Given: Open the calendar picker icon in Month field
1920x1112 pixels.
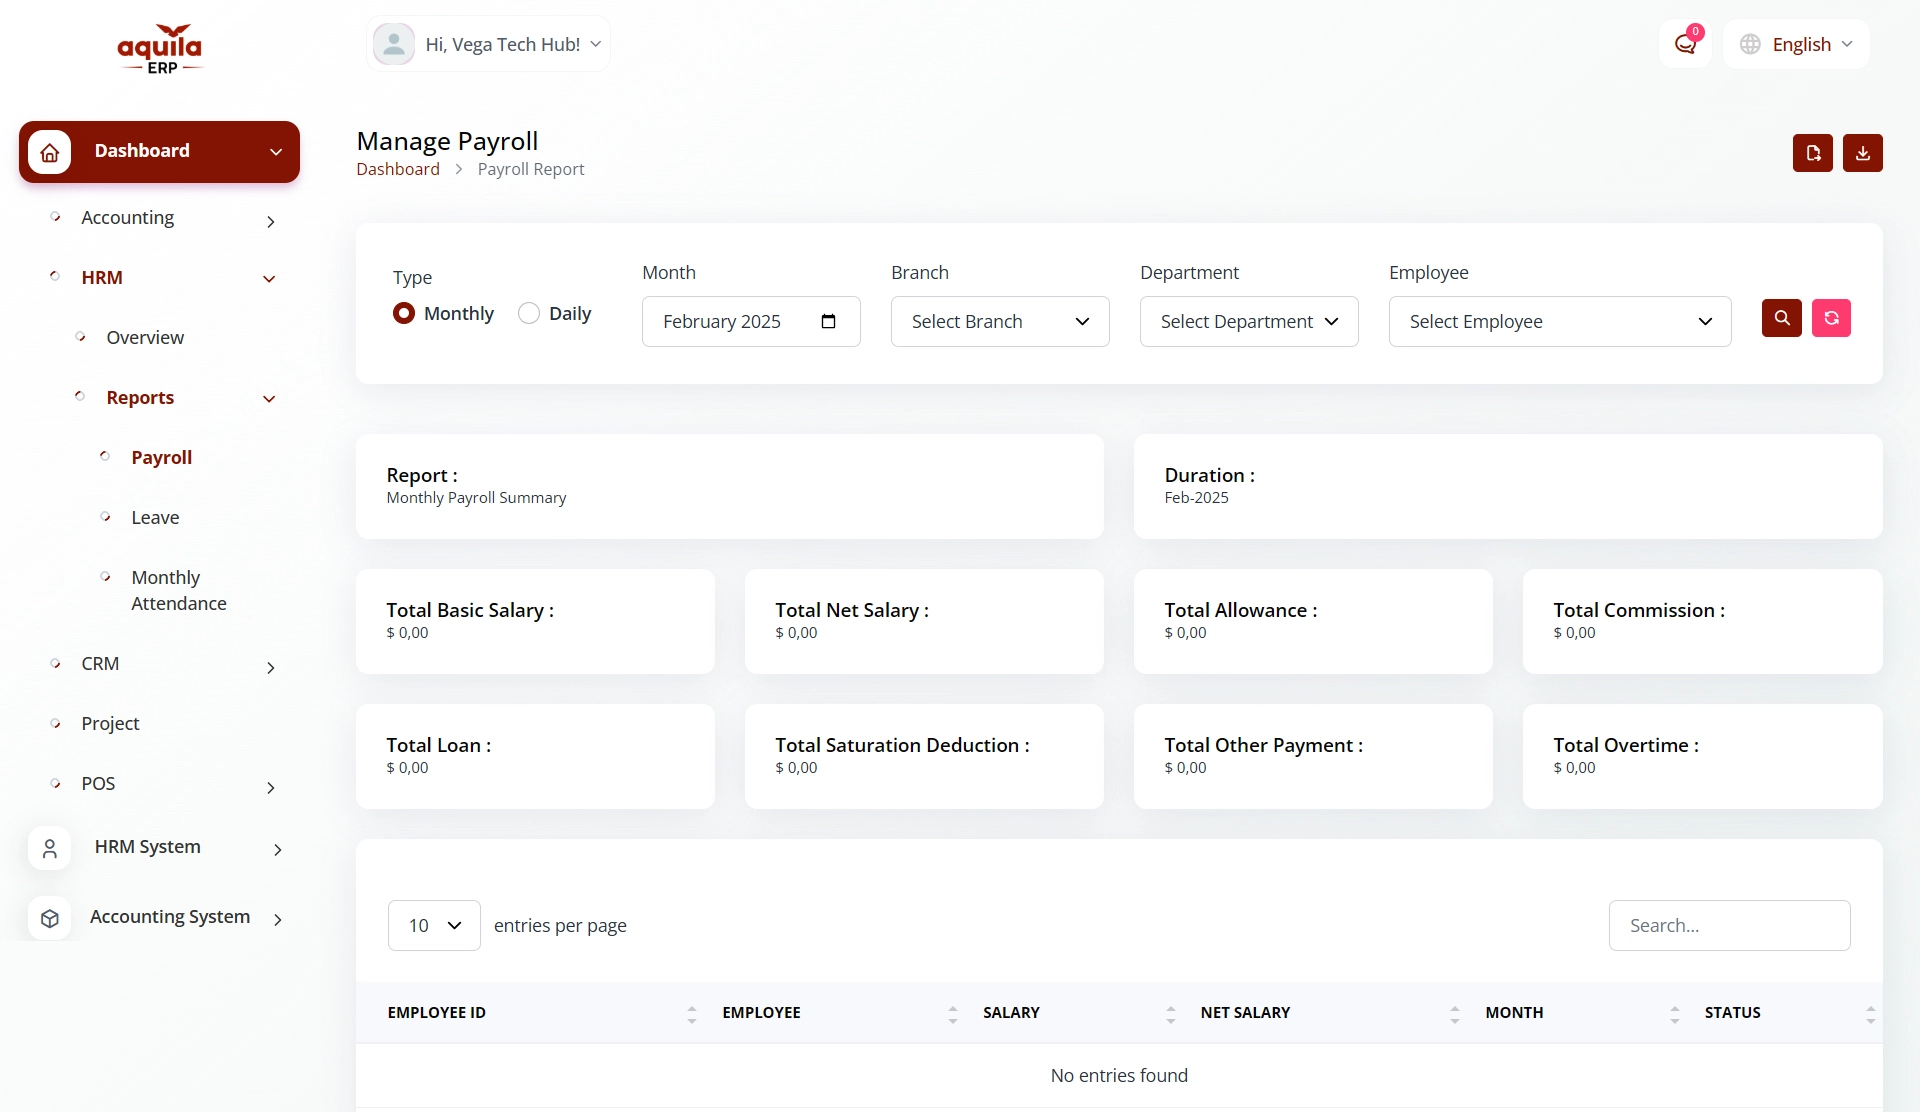Looking at the screenshot, I should [x=828, y=321].
